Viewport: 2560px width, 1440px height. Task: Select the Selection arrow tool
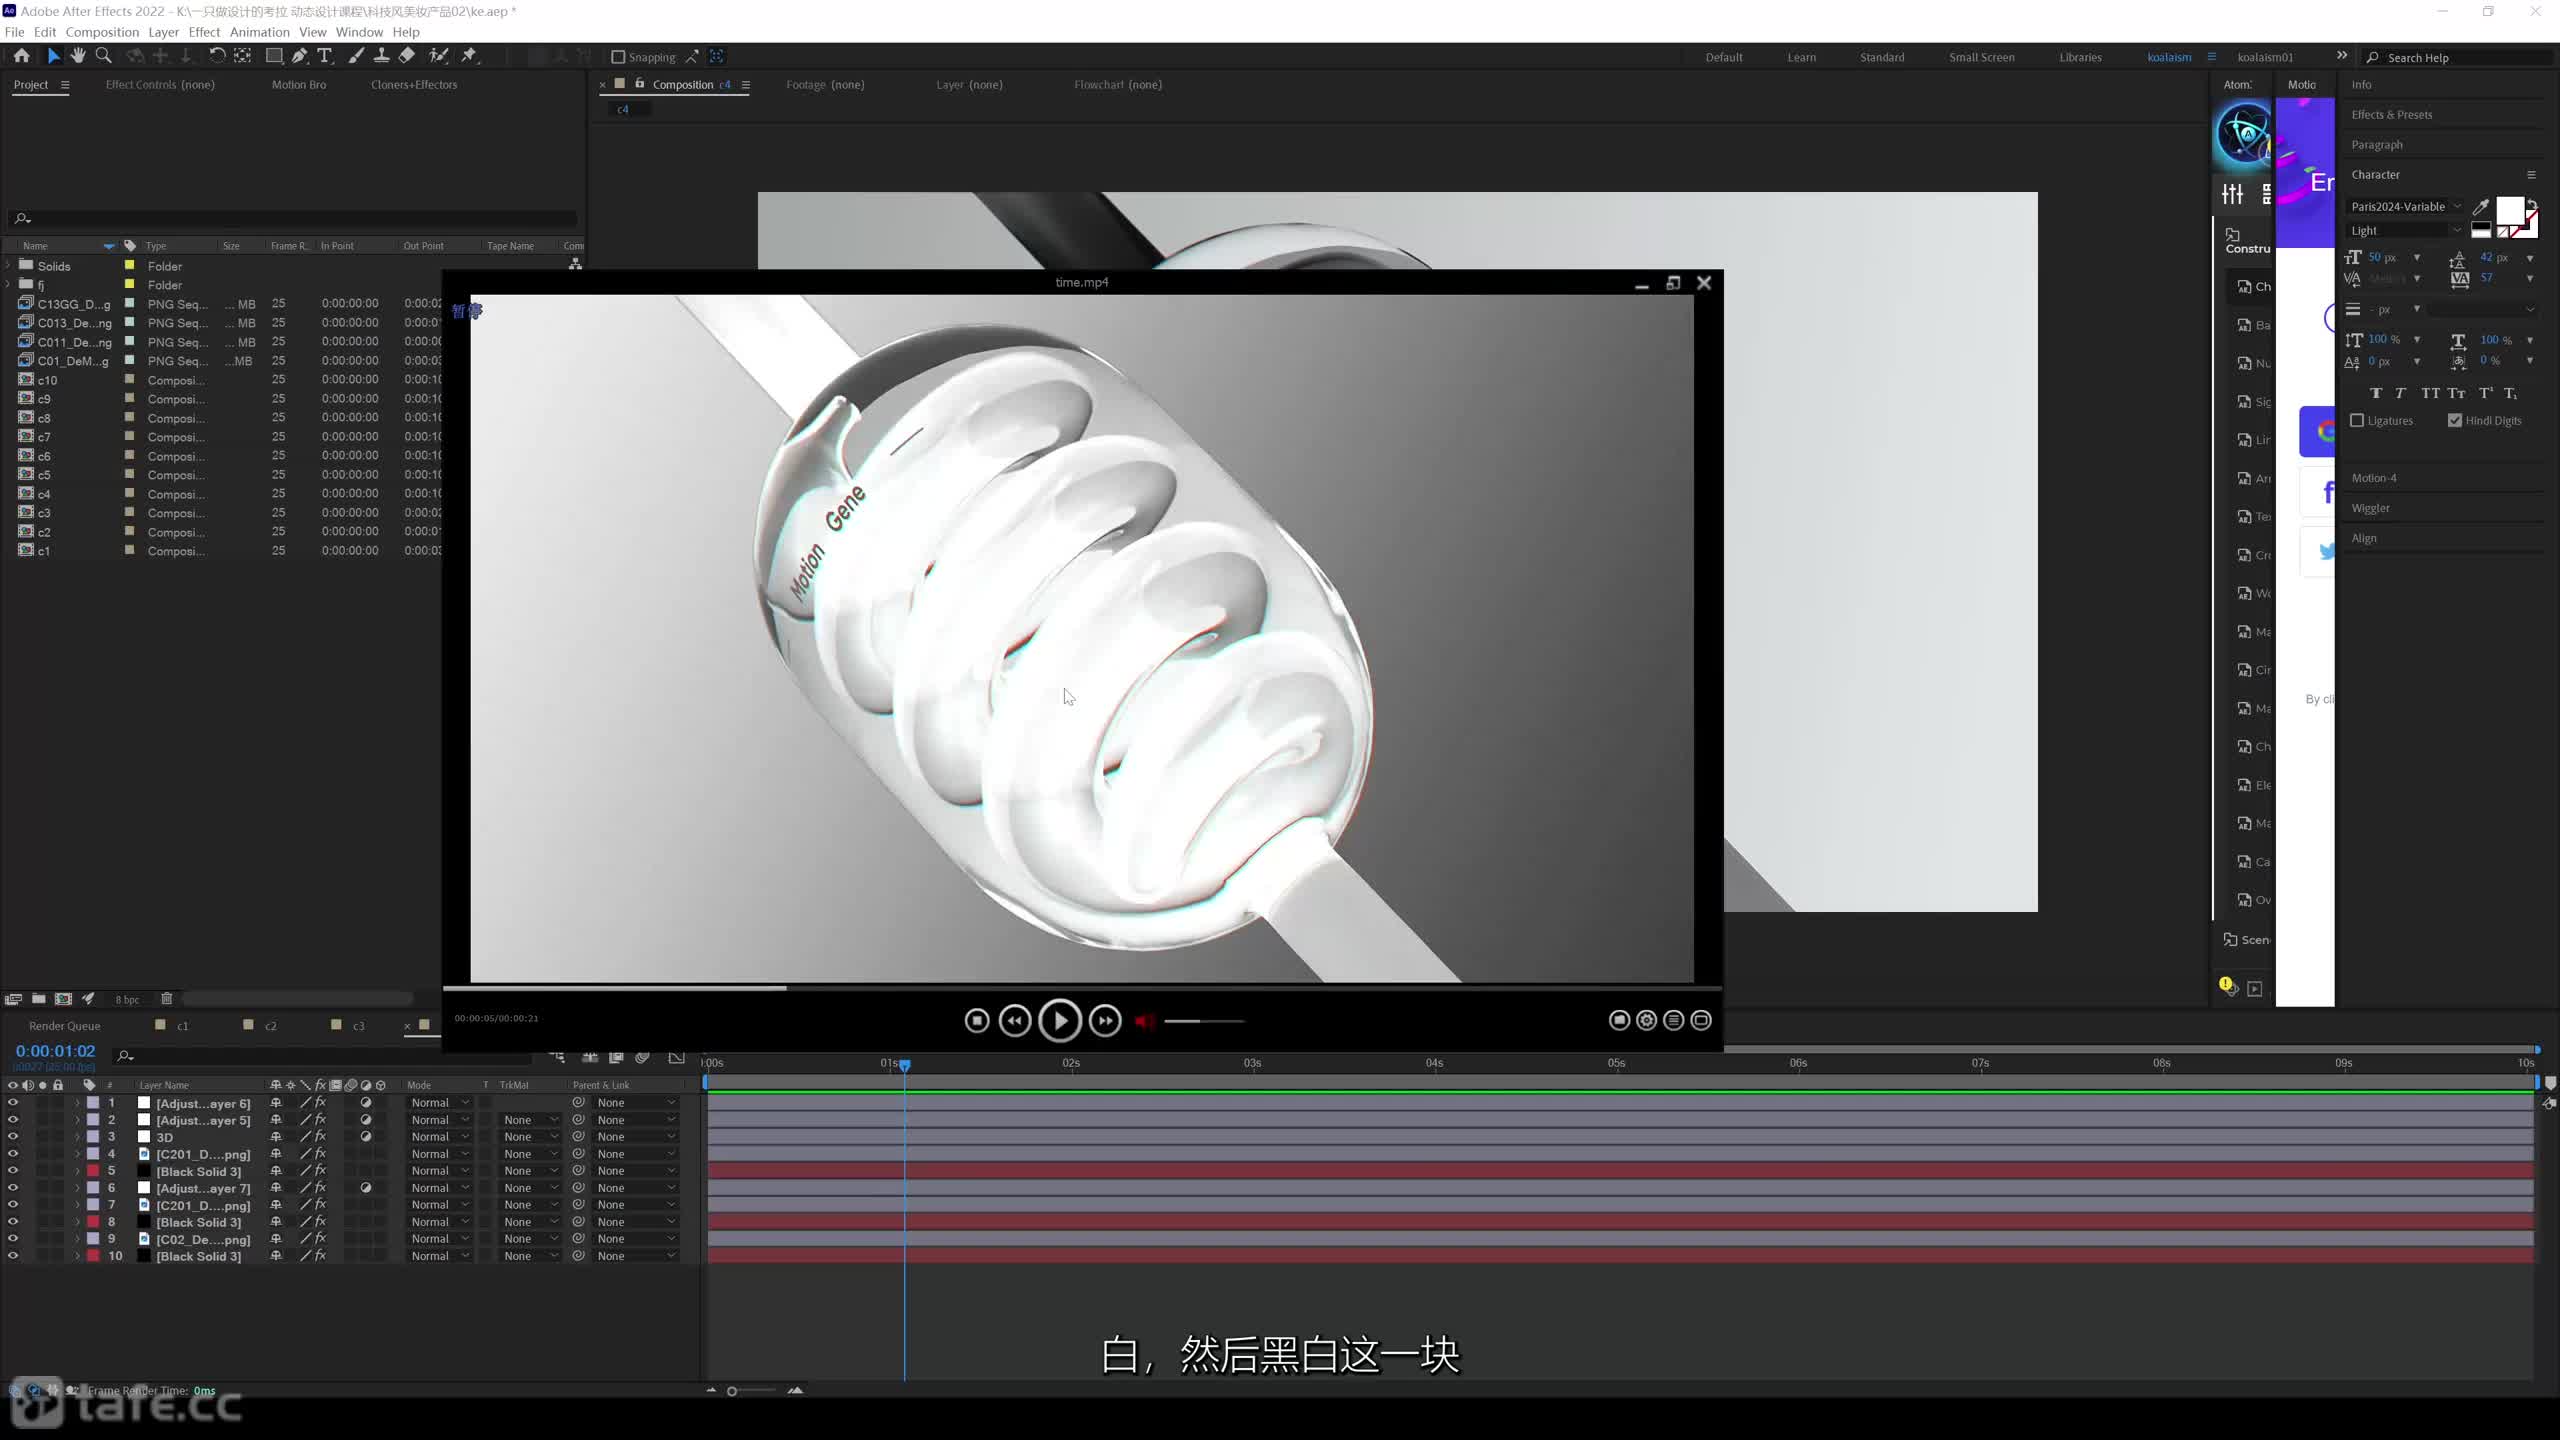point(53,56)
